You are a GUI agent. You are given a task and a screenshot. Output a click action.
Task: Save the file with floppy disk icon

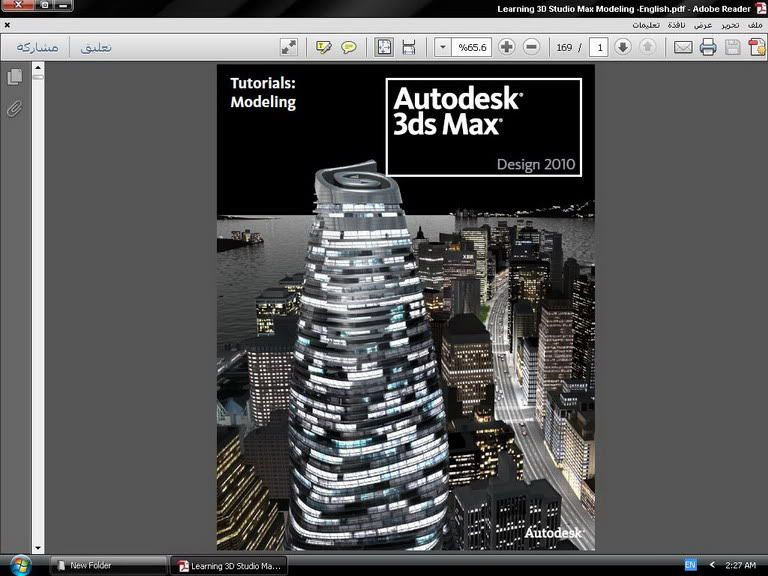click(x=733, y=48)
